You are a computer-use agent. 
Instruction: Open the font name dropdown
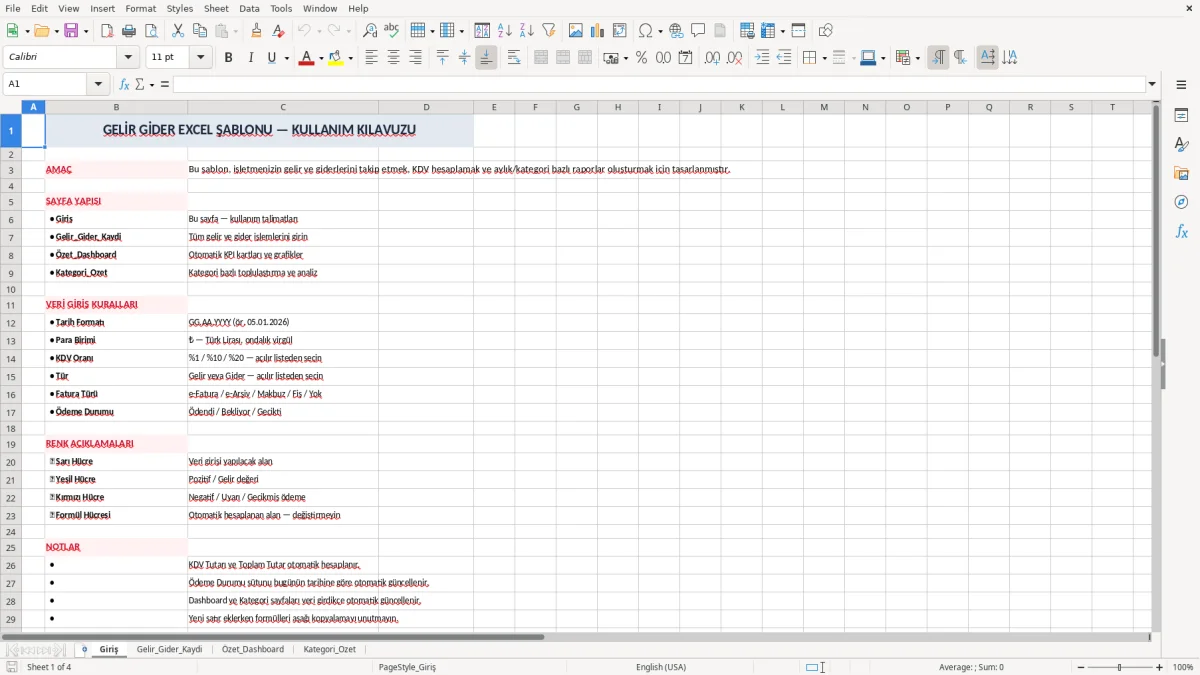(127, 58)
